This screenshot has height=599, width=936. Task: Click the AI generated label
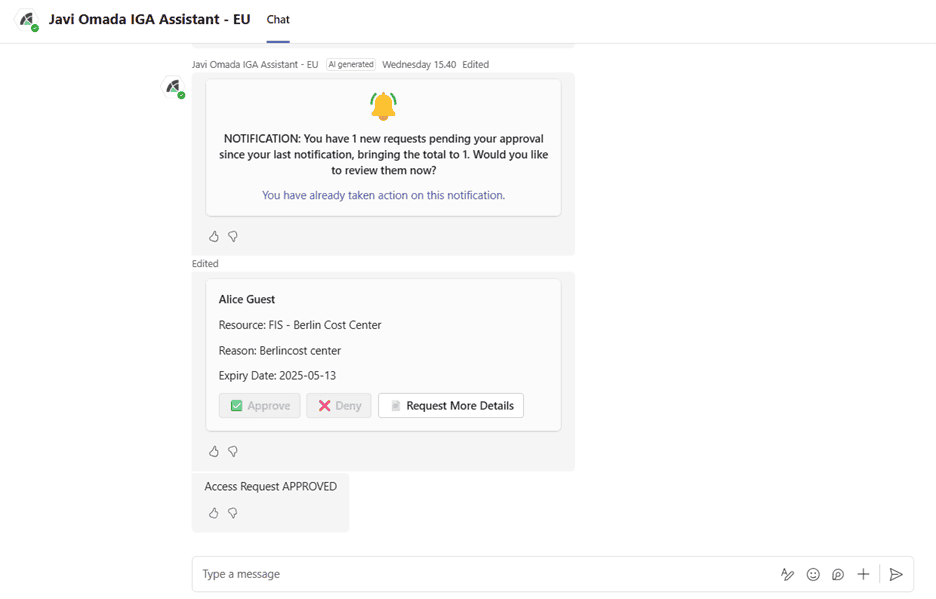tap(351, 64)
